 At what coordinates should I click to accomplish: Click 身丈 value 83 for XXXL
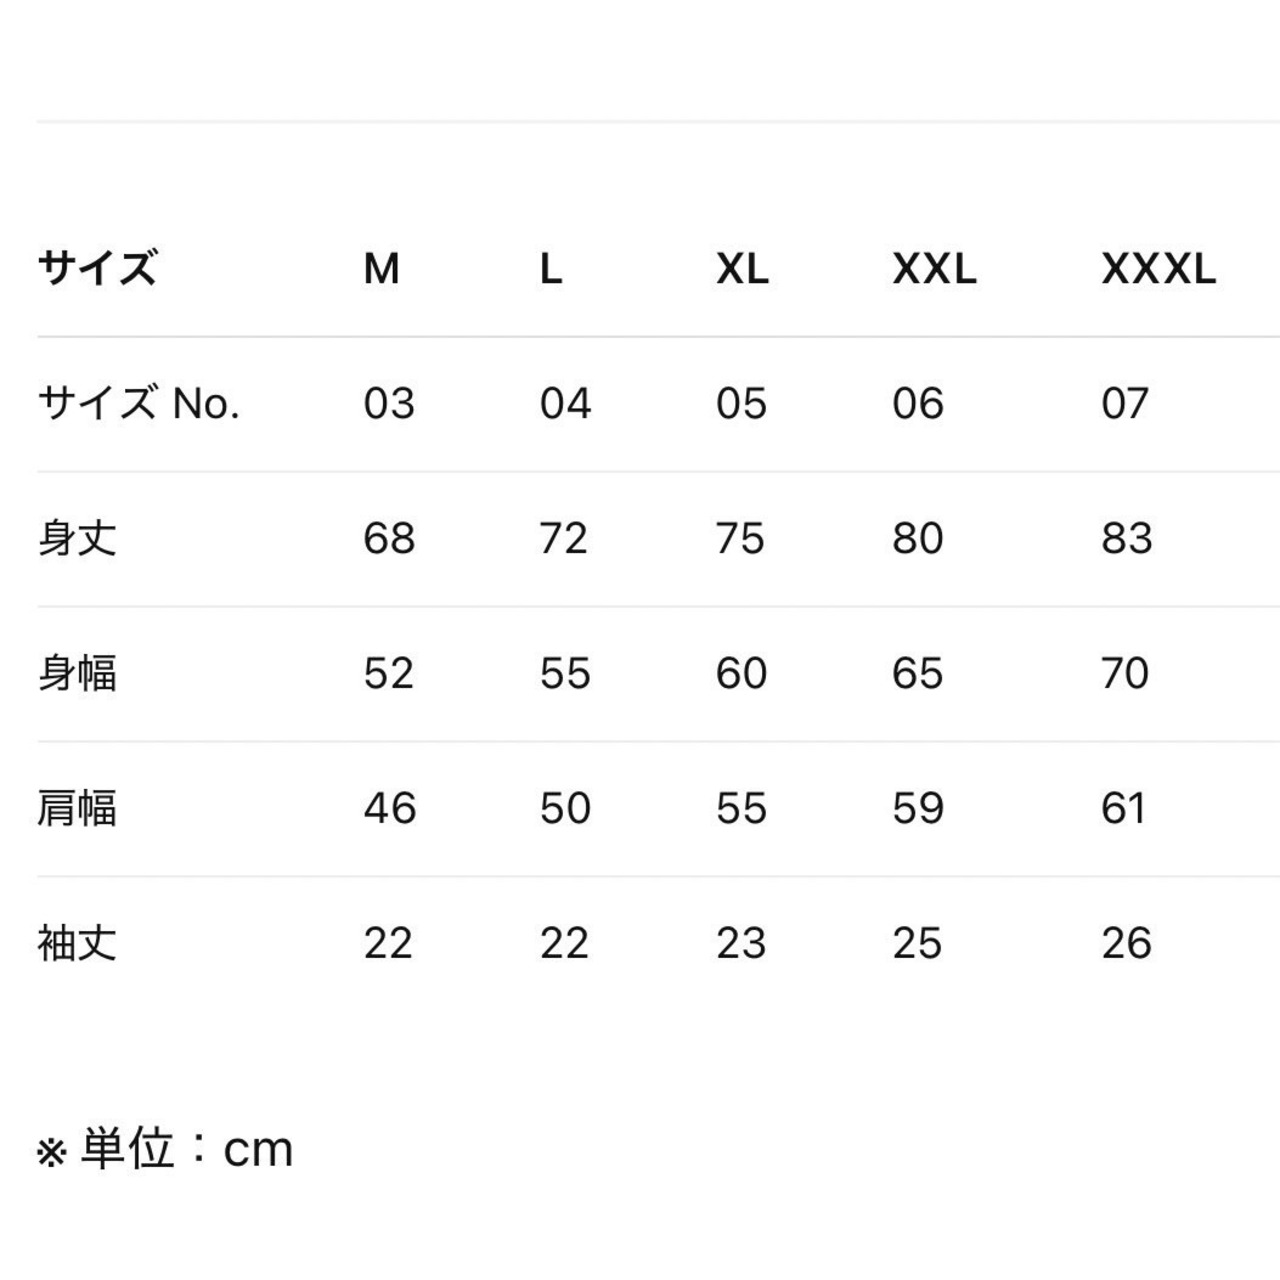[1127, 539]
